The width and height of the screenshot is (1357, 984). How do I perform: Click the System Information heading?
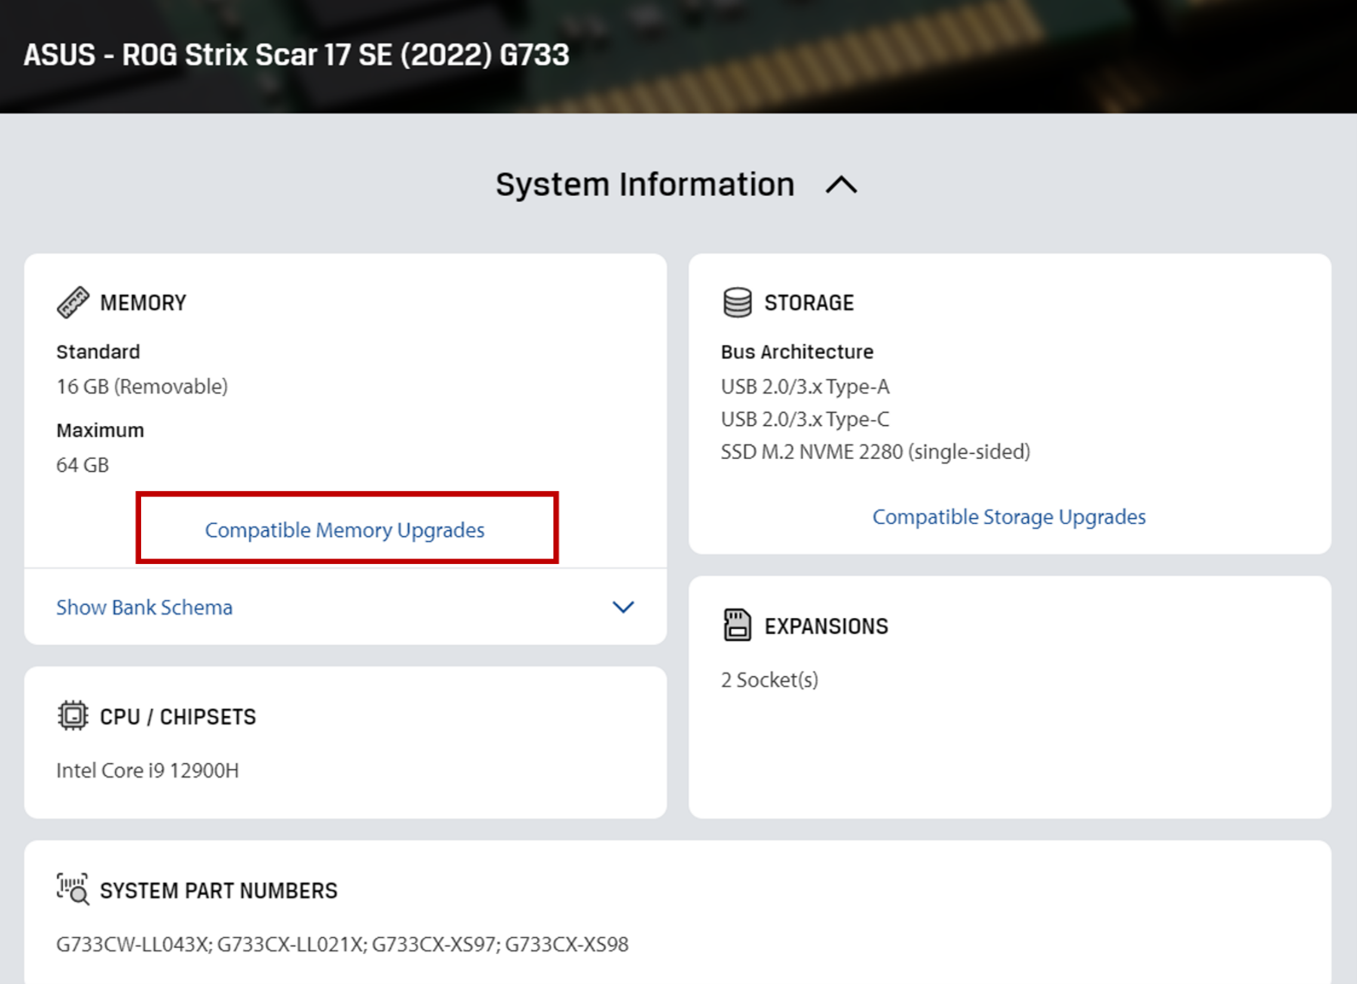(645, 185)
